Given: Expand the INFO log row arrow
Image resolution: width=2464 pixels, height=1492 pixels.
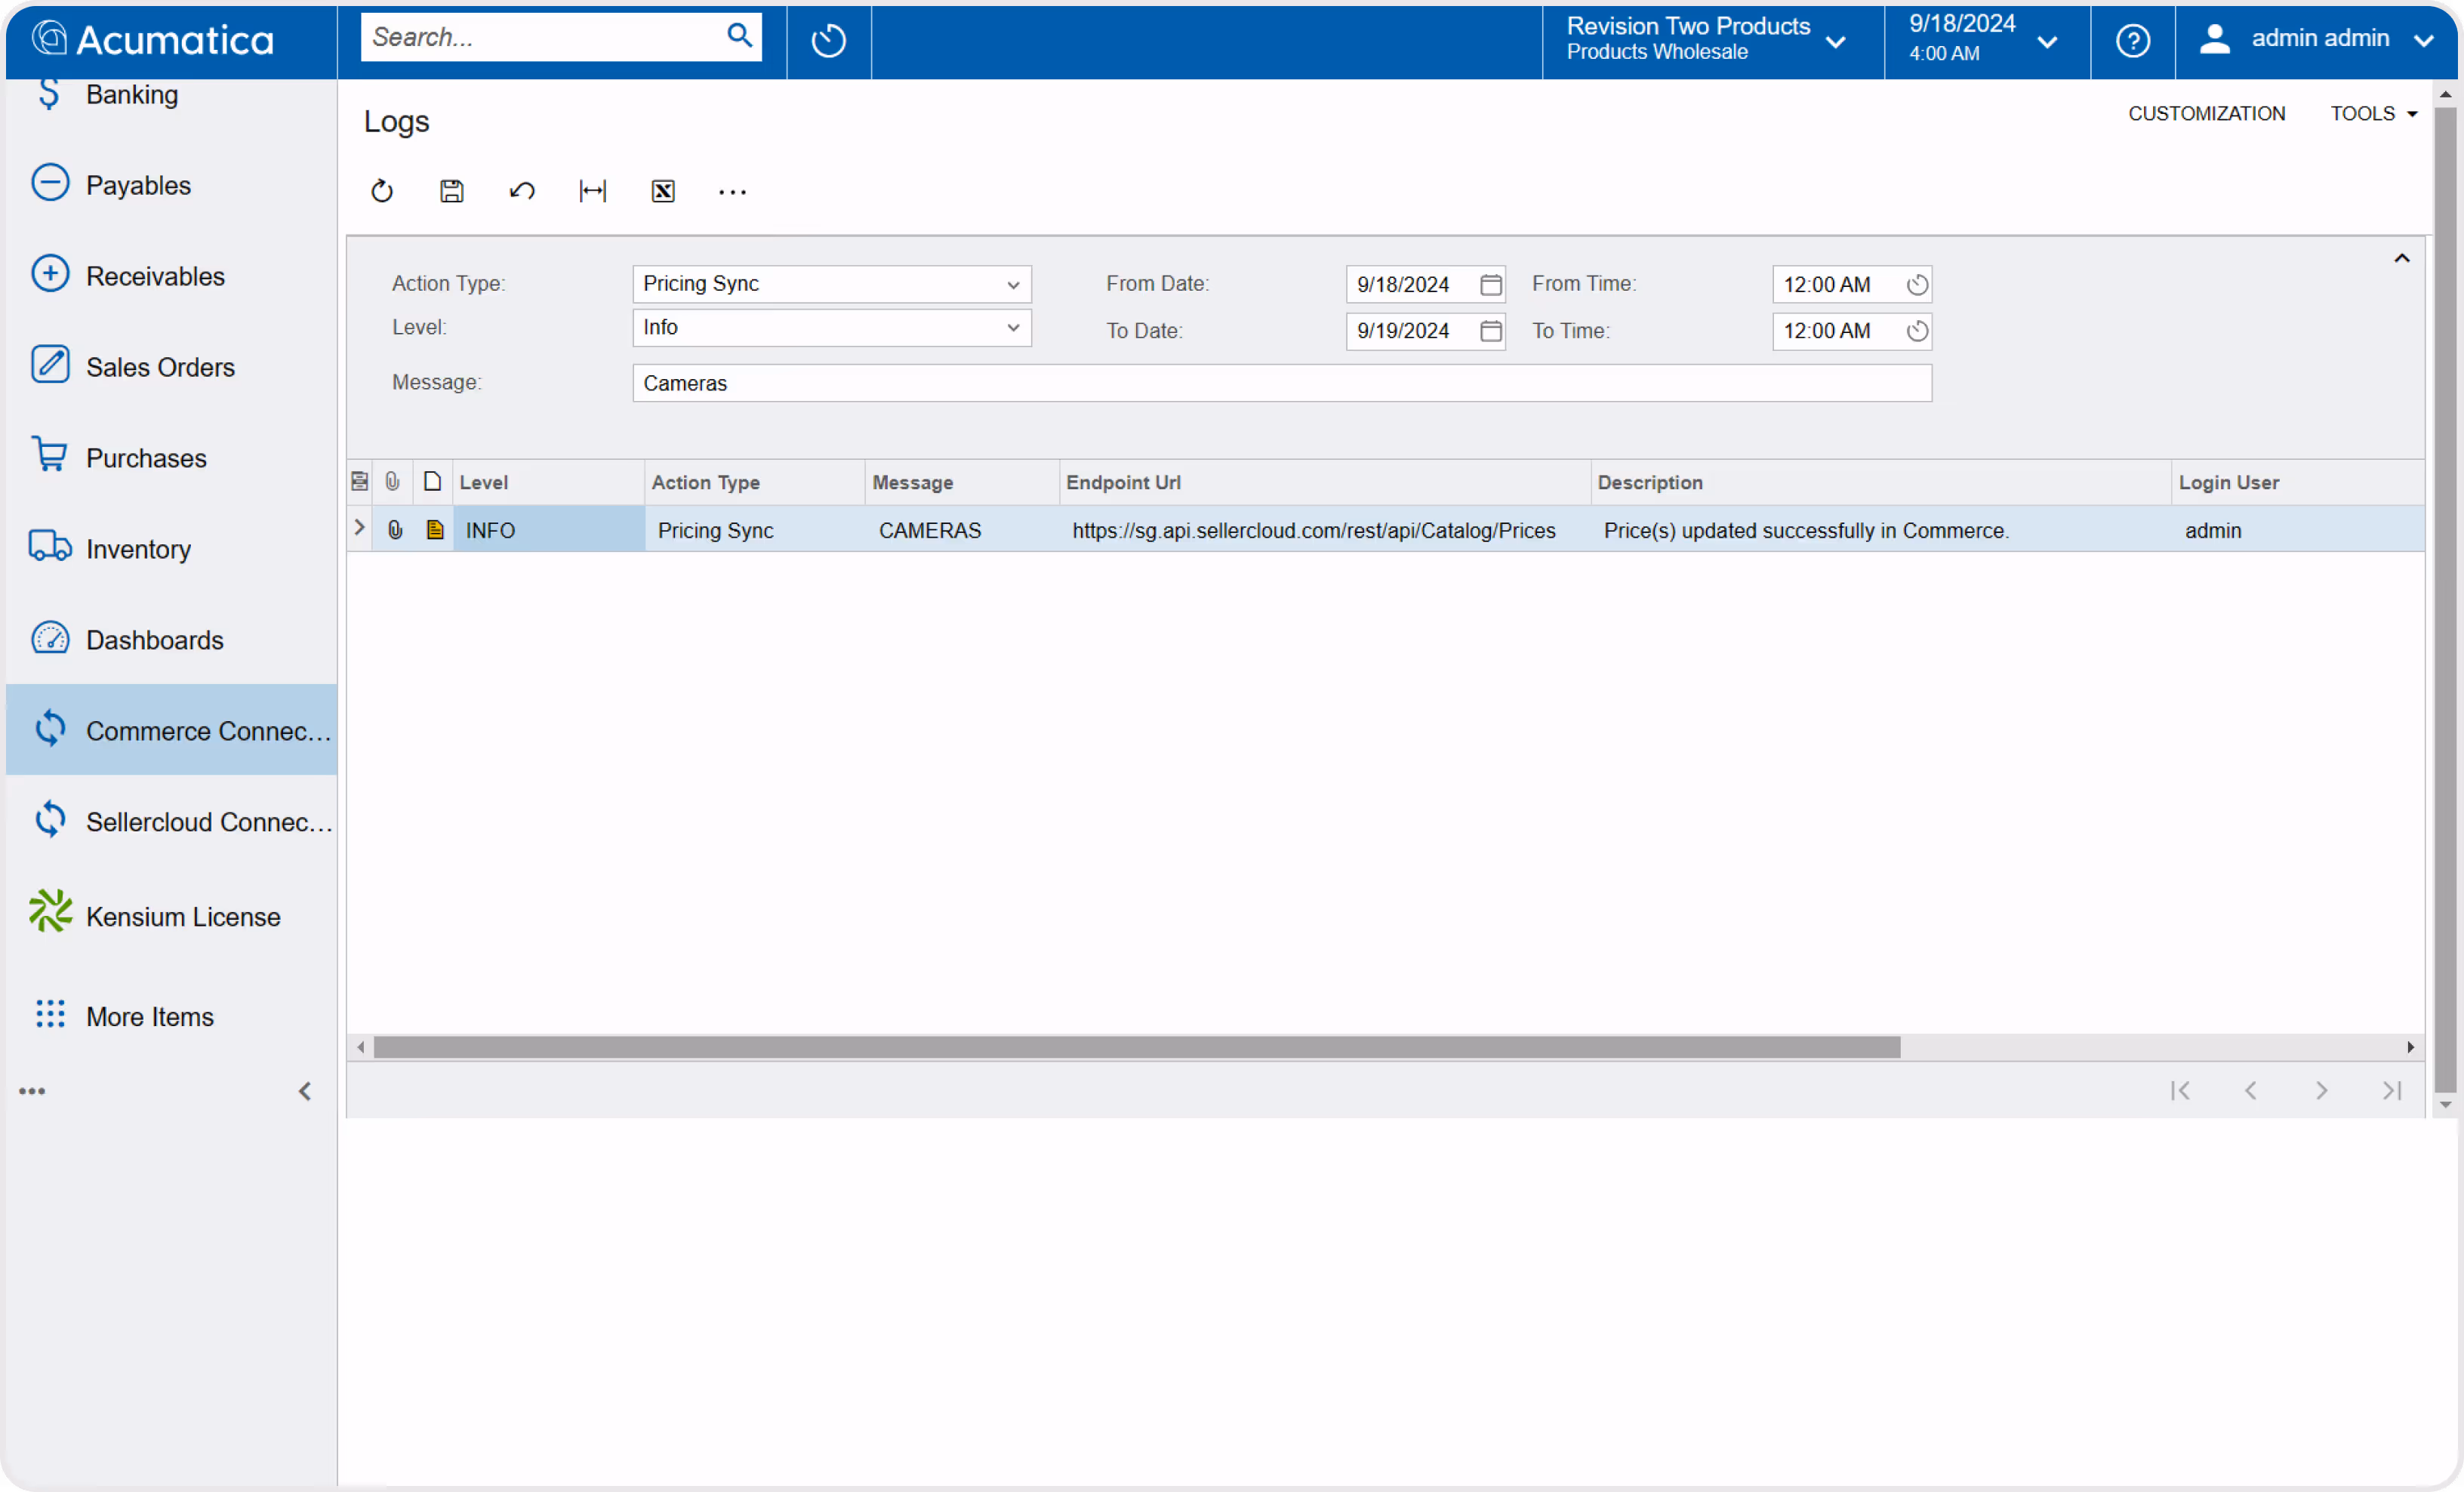Looking at the screenshot, I should (360, 528).
